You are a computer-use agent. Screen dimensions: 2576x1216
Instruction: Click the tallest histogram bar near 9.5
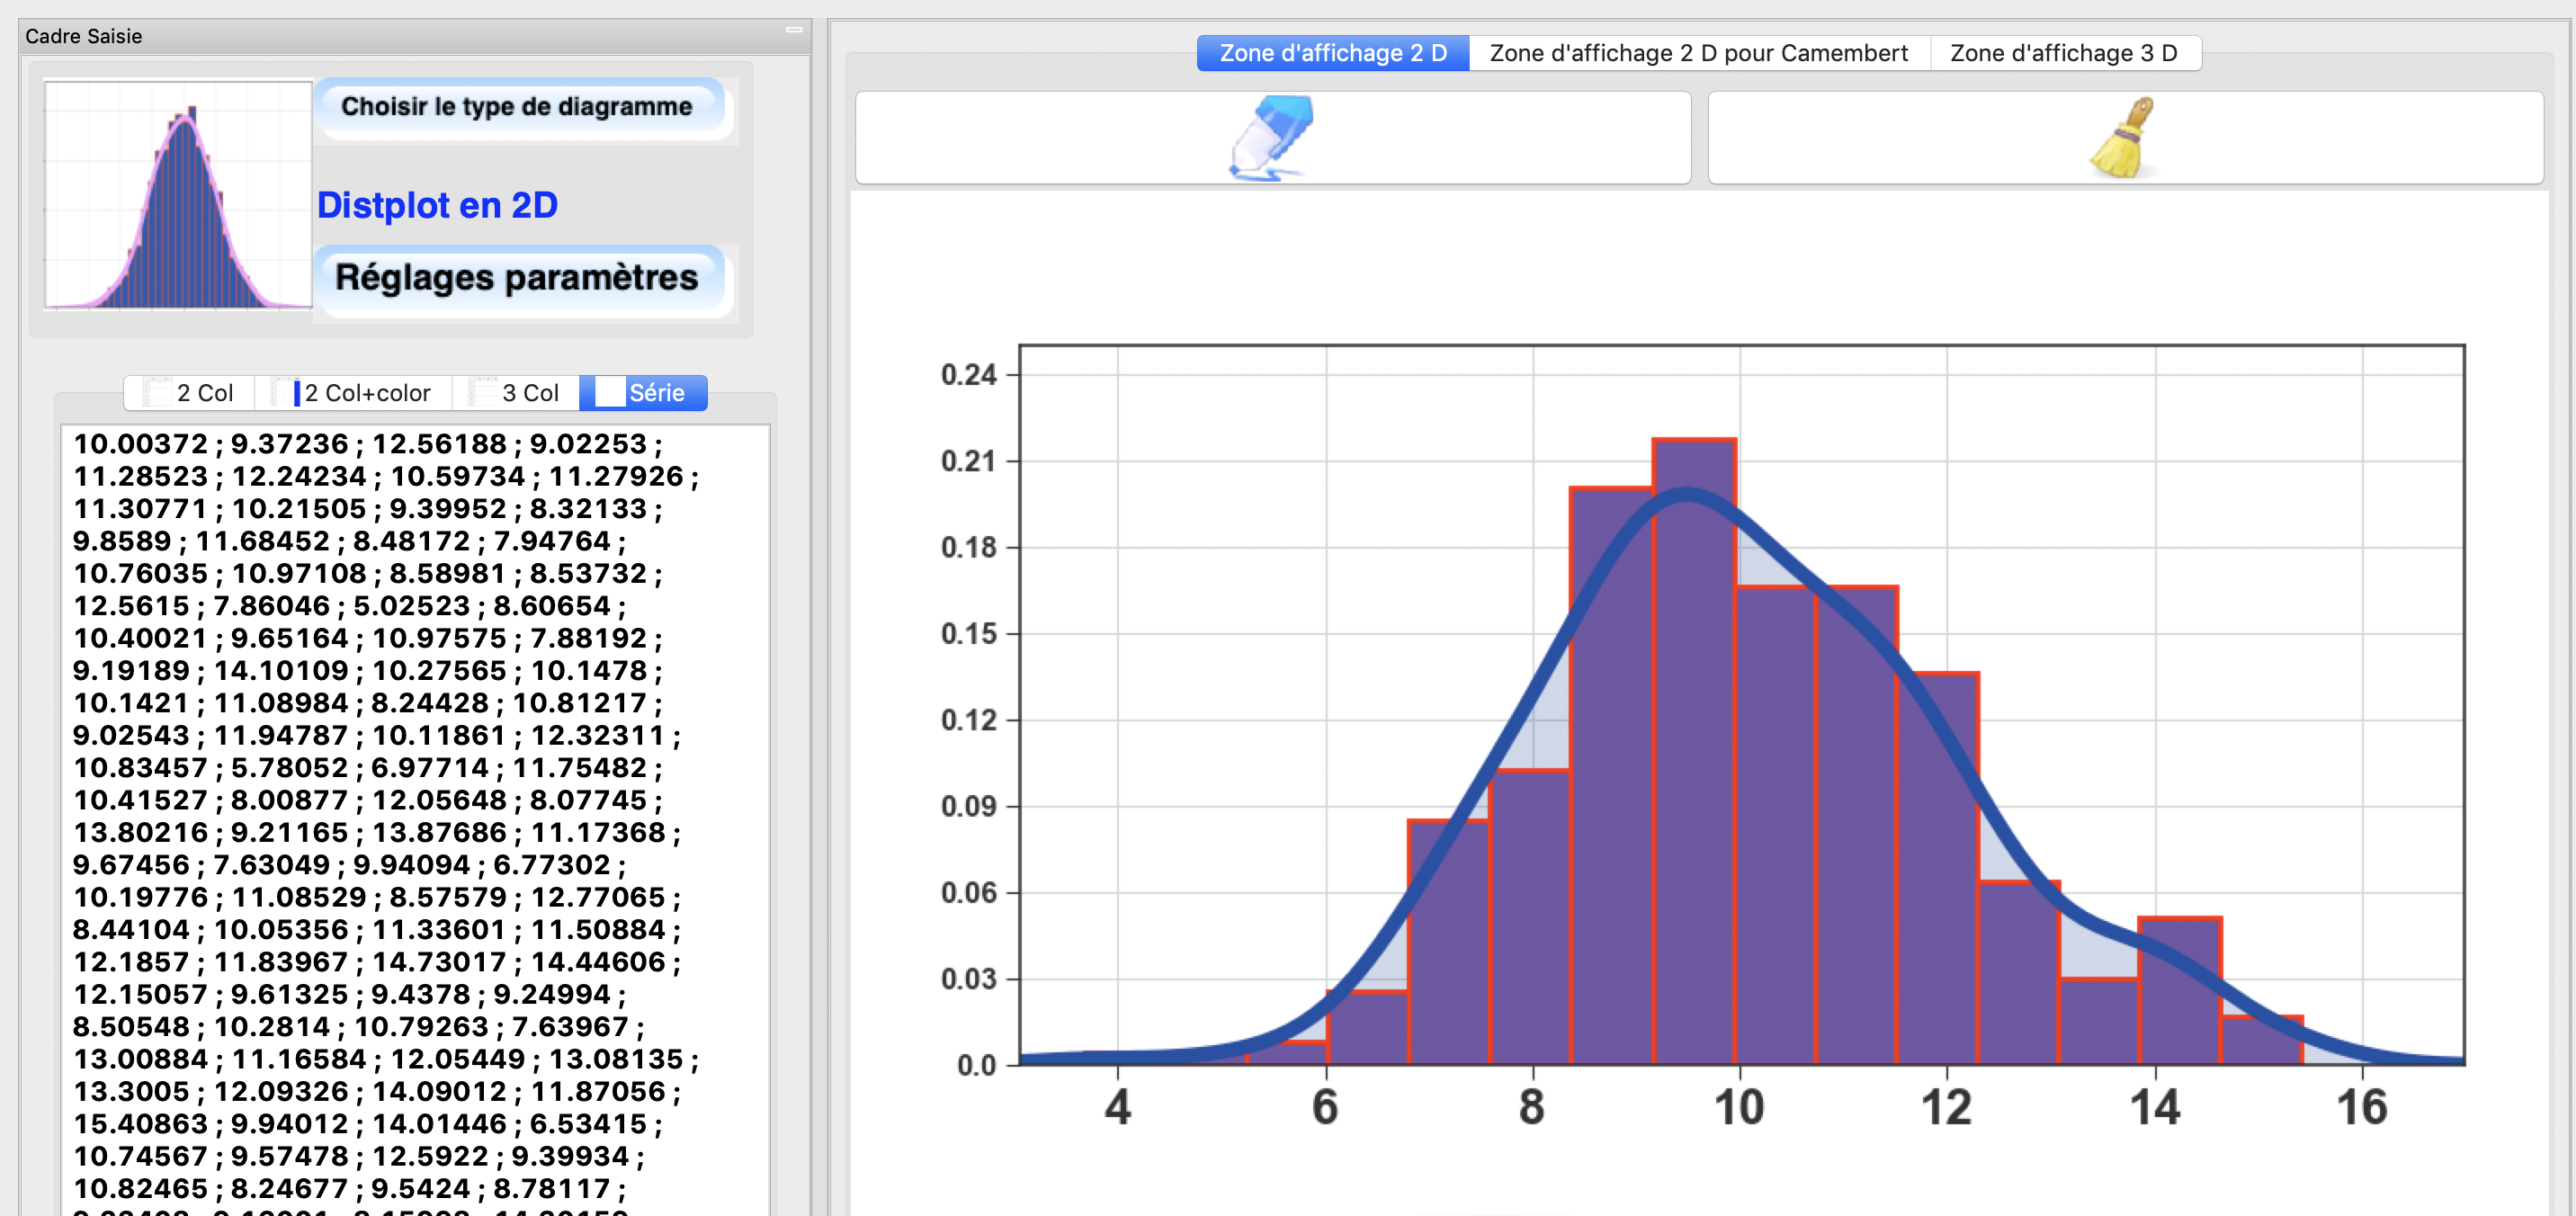(x=1694, y=752)
